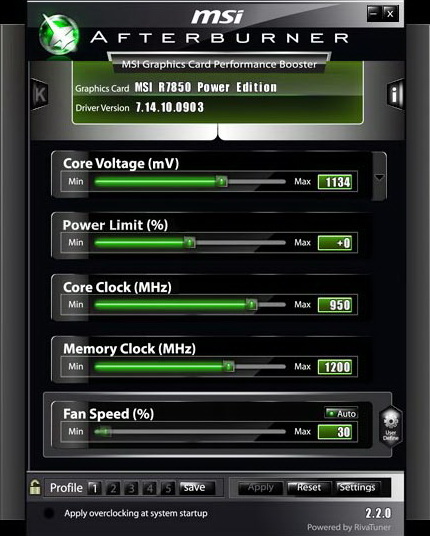Click the Core Clock slider handle
This screenshot has height=536, width=430.
pyautogui.click(x=252, y=304)
